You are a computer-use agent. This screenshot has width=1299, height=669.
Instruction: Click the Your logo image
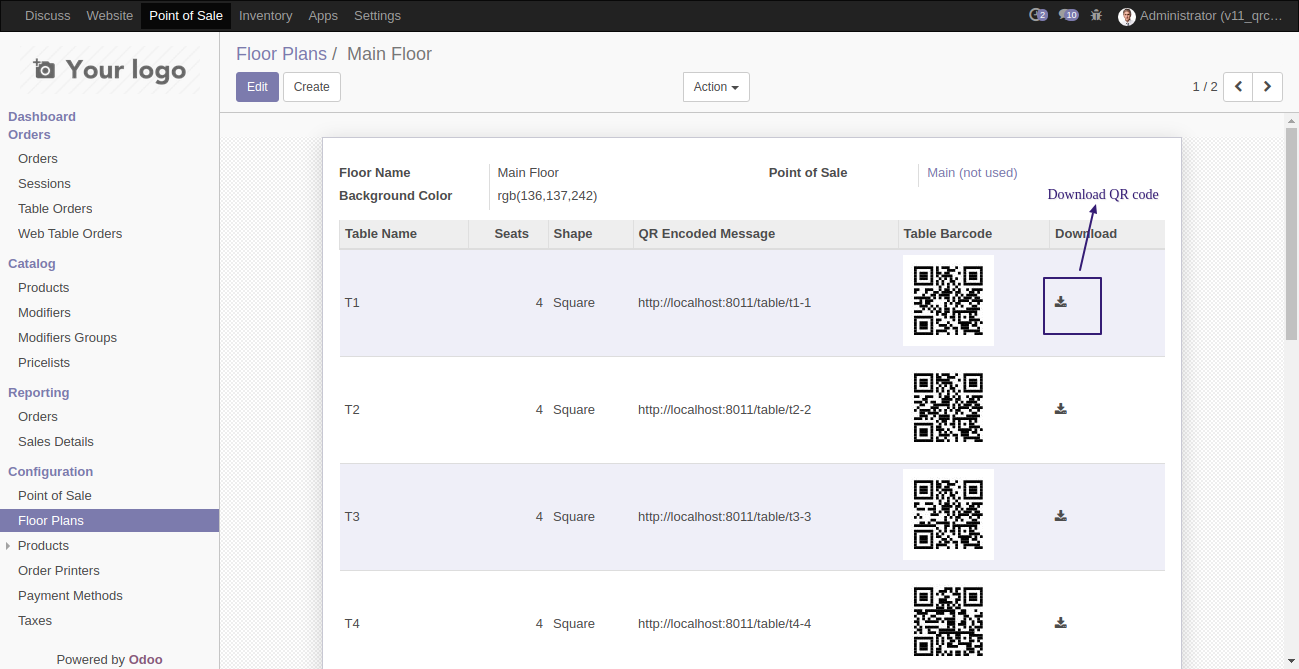[110, 70]
